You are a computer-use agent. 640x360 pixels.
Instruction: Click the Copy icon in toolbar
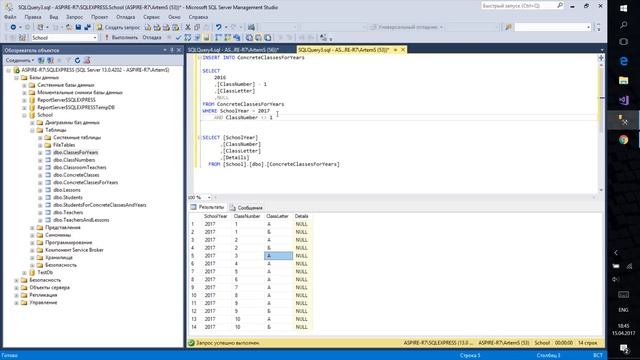pyautogui.click(x=197, y=27)
